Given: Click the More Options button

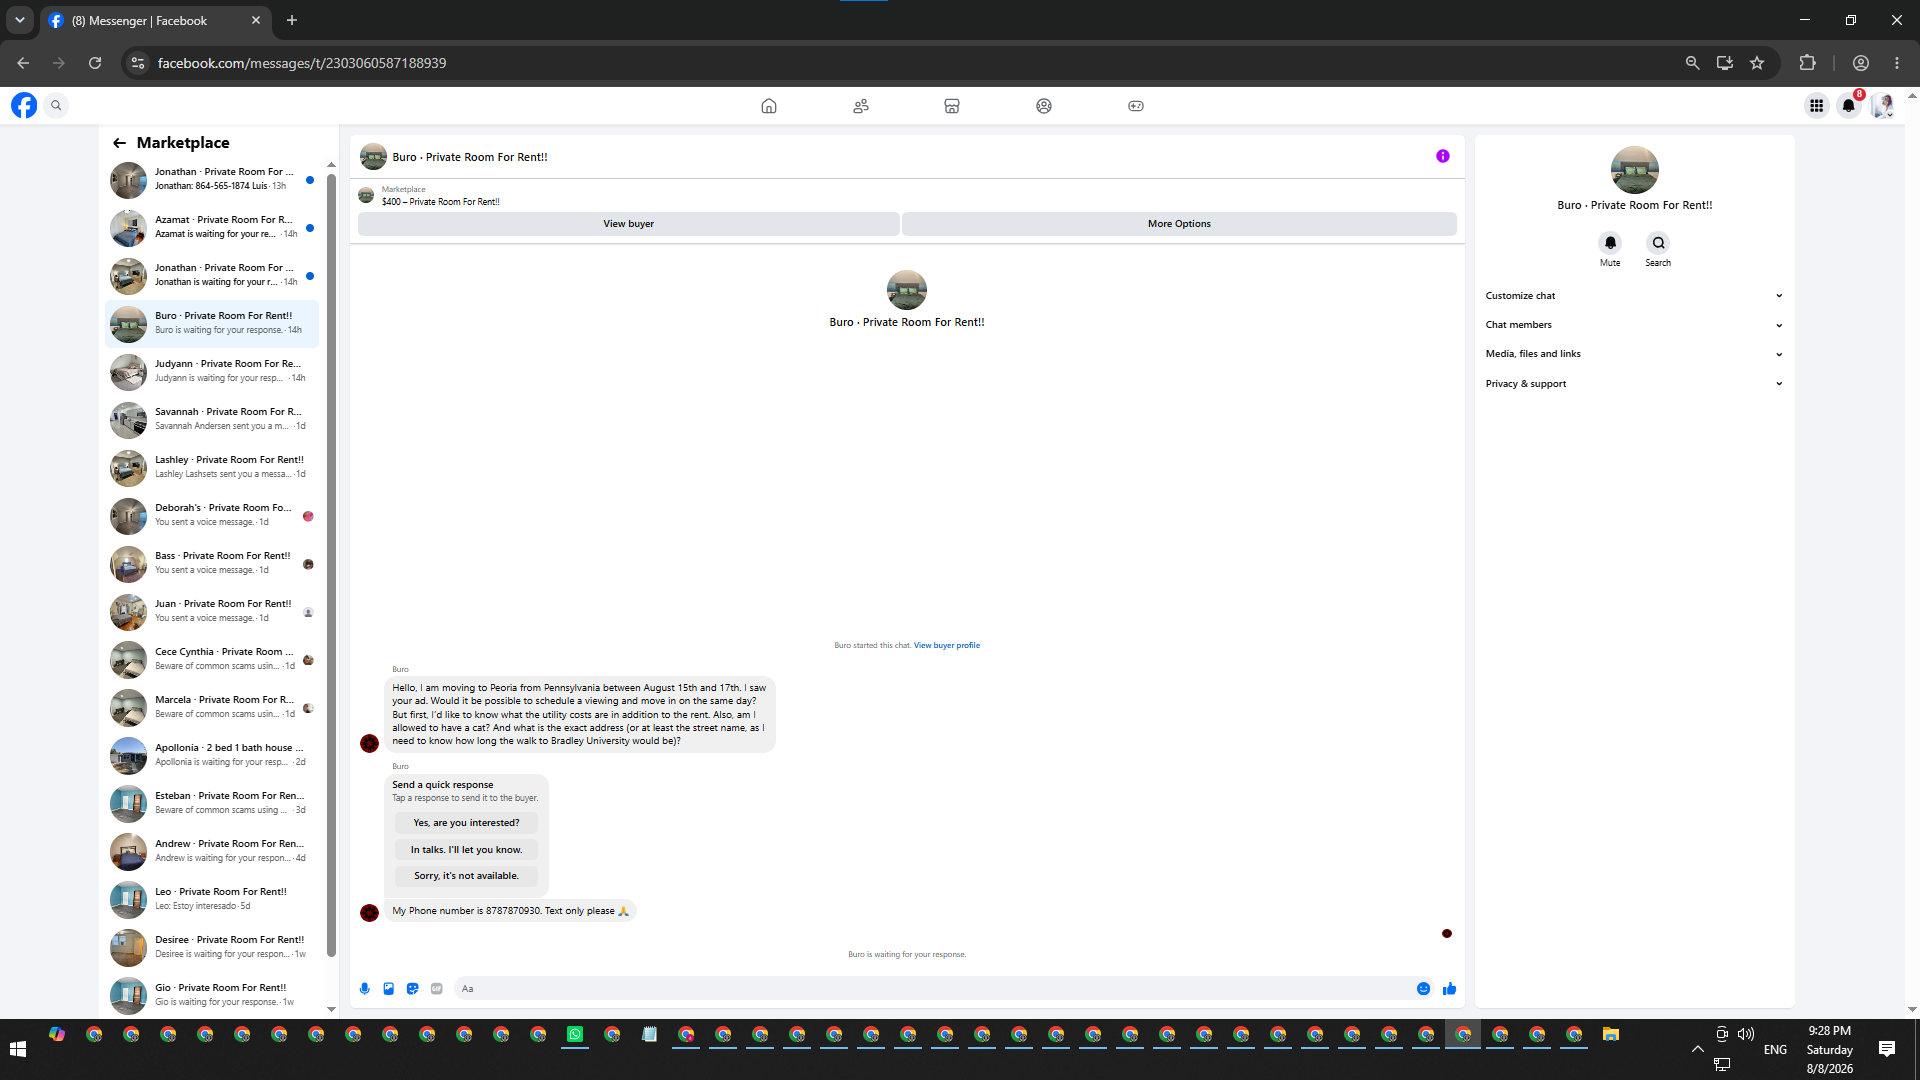Looking at the screenshot, I should click(1179, 224).
